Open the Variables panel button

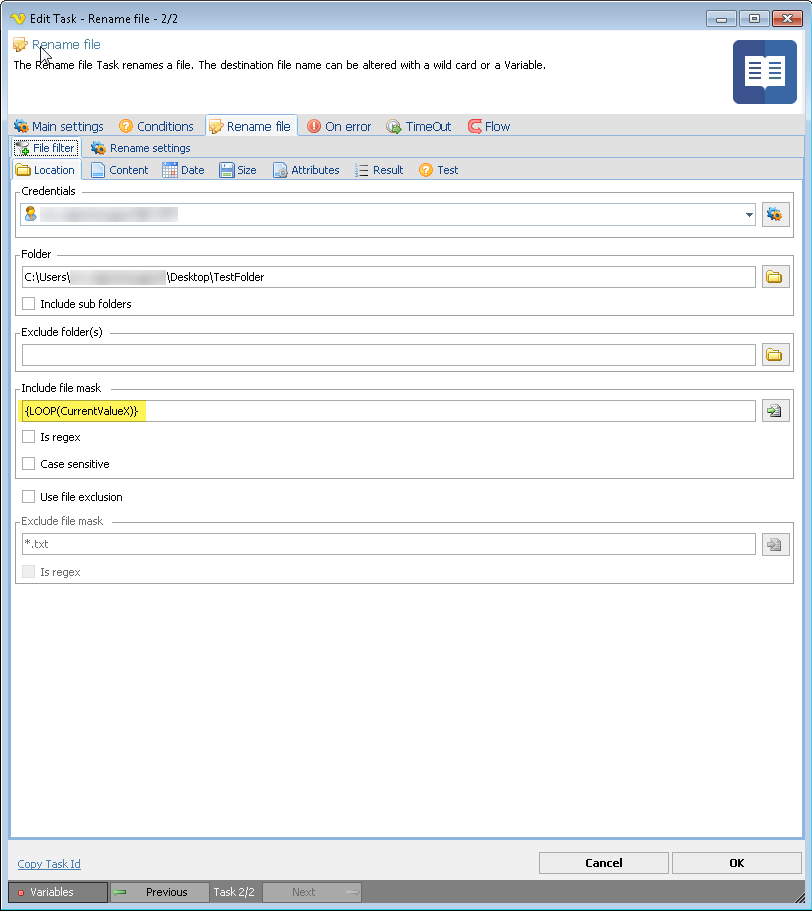coord(57,892)
